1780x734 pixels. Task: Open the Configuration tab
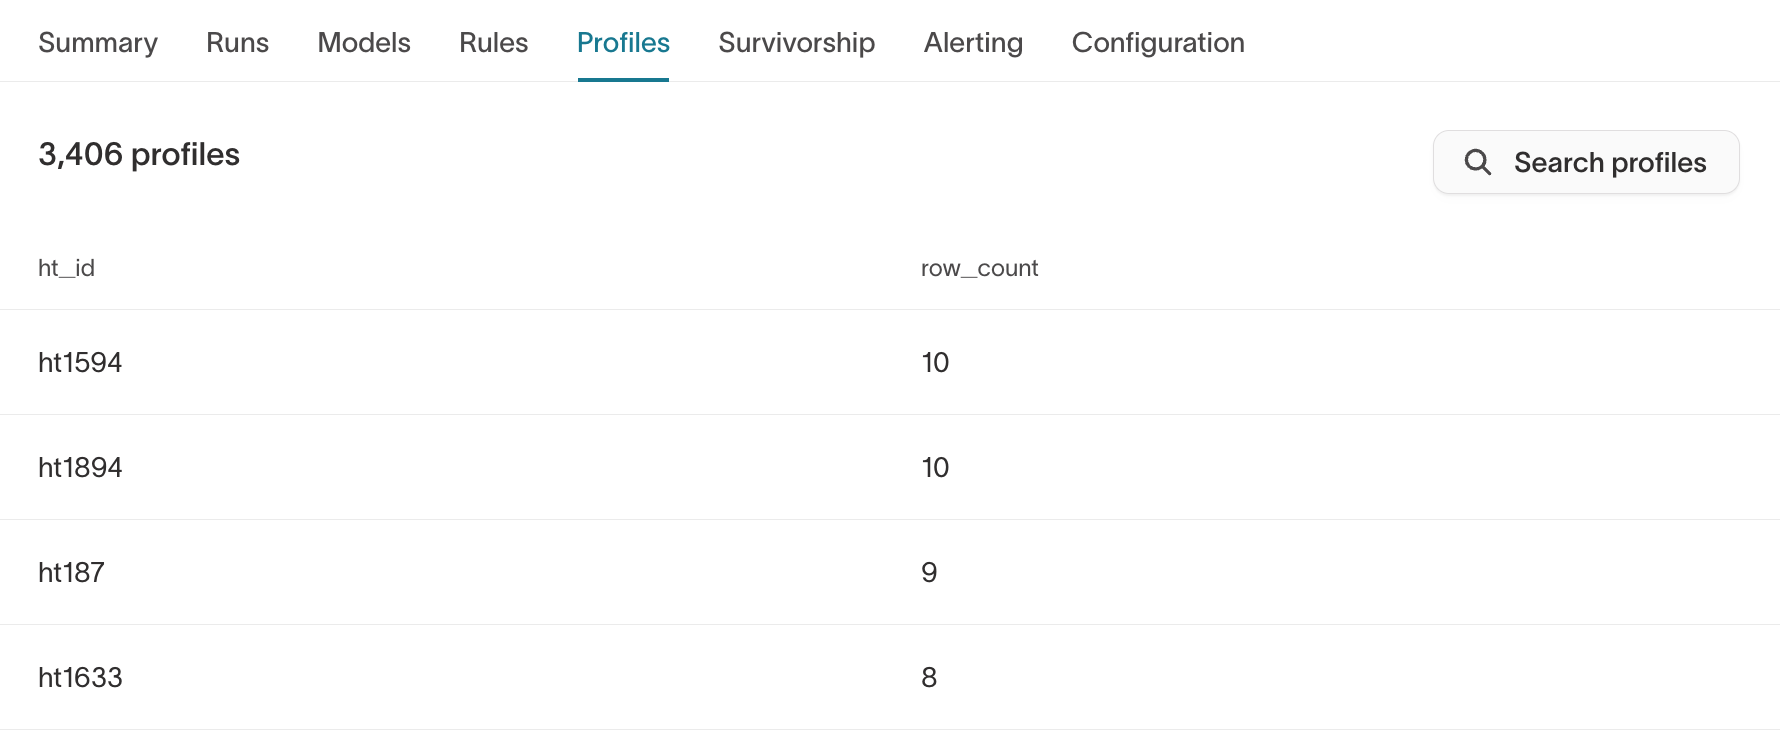pyautogui.click(x=1158, y=43)
